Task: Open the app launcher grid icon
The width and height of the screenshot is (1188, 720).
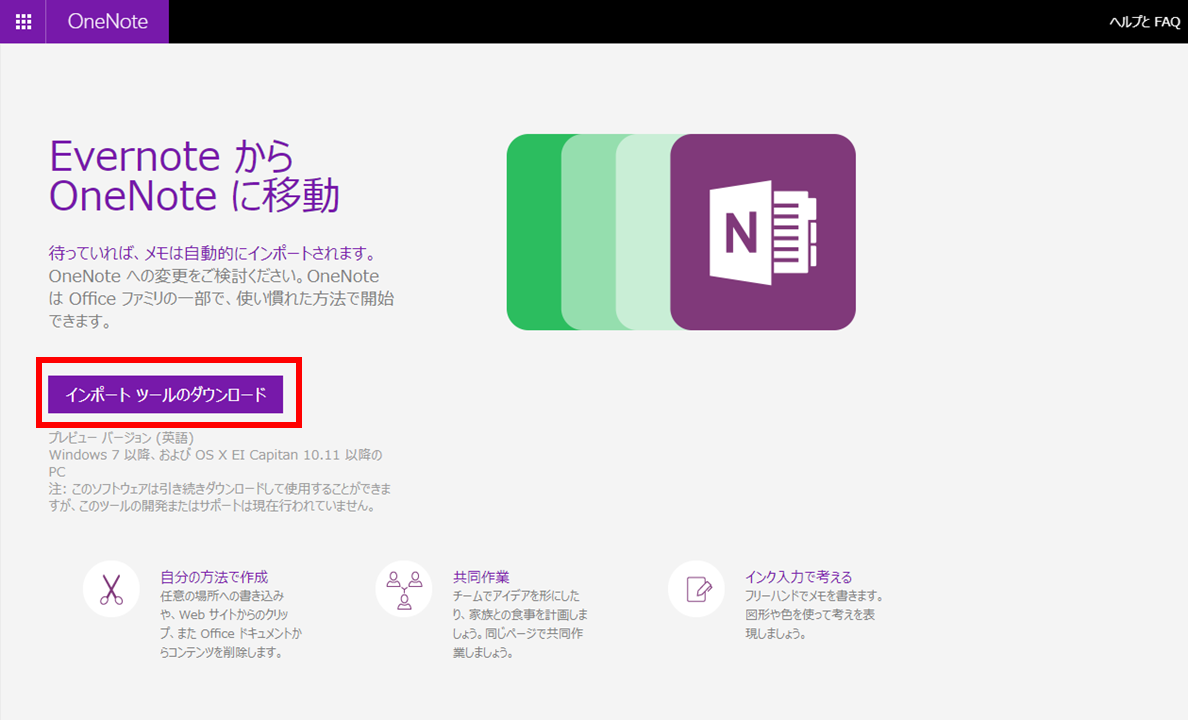Action: [23, 21]
